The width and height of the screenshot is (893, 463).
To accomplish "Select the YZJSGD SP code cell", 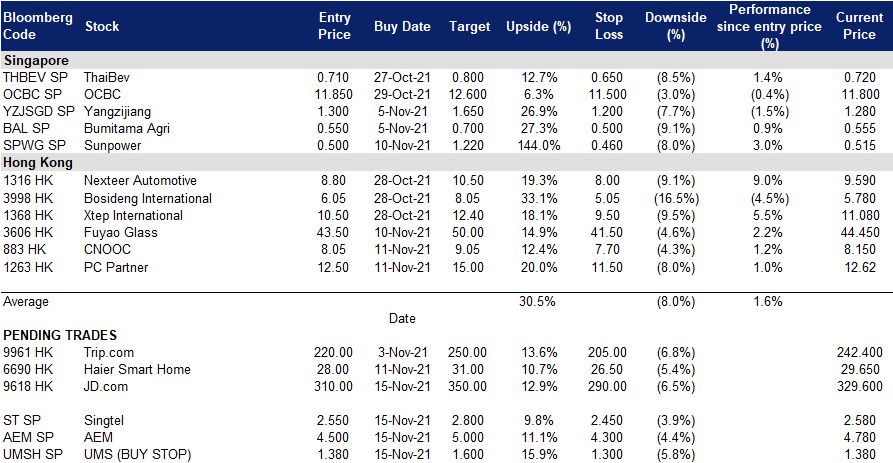I will [x=39, y=112].
